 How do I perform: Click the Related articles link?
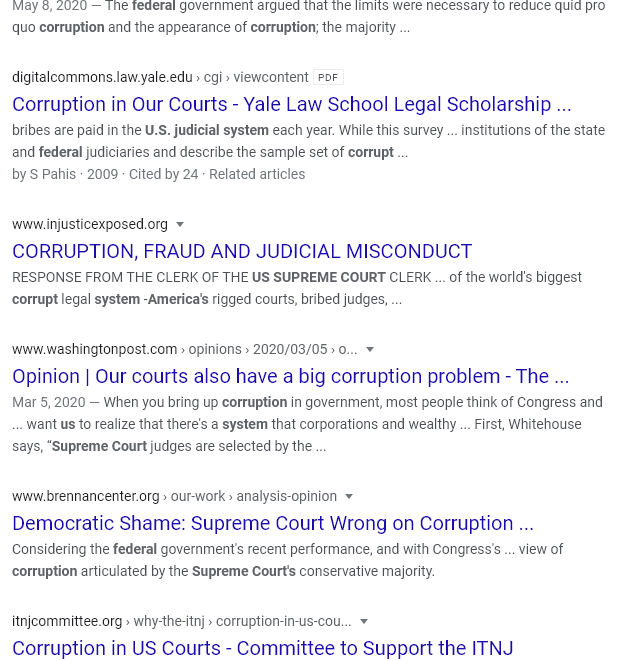tap(257, 174)
